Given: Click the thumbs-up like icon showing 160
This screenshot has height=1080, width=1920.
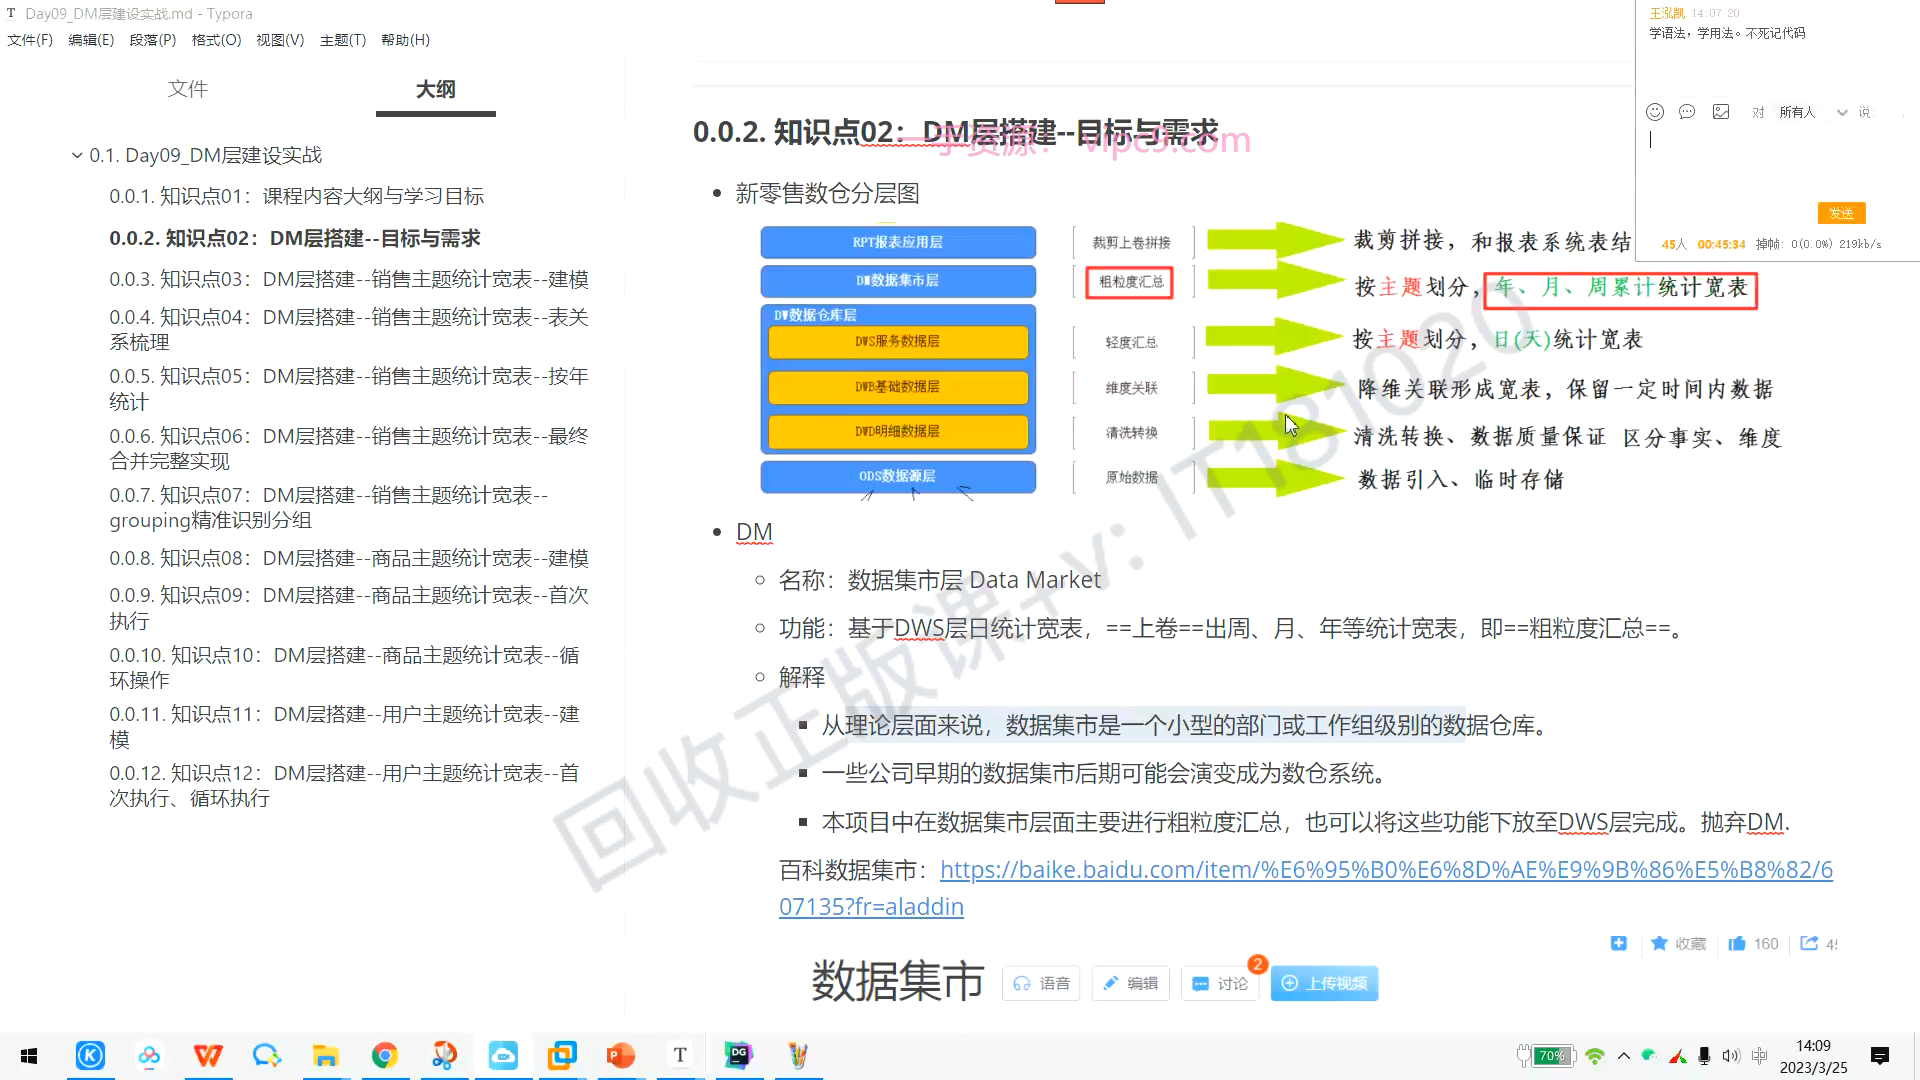Looking at the screenshot, I should point(1737,943).
